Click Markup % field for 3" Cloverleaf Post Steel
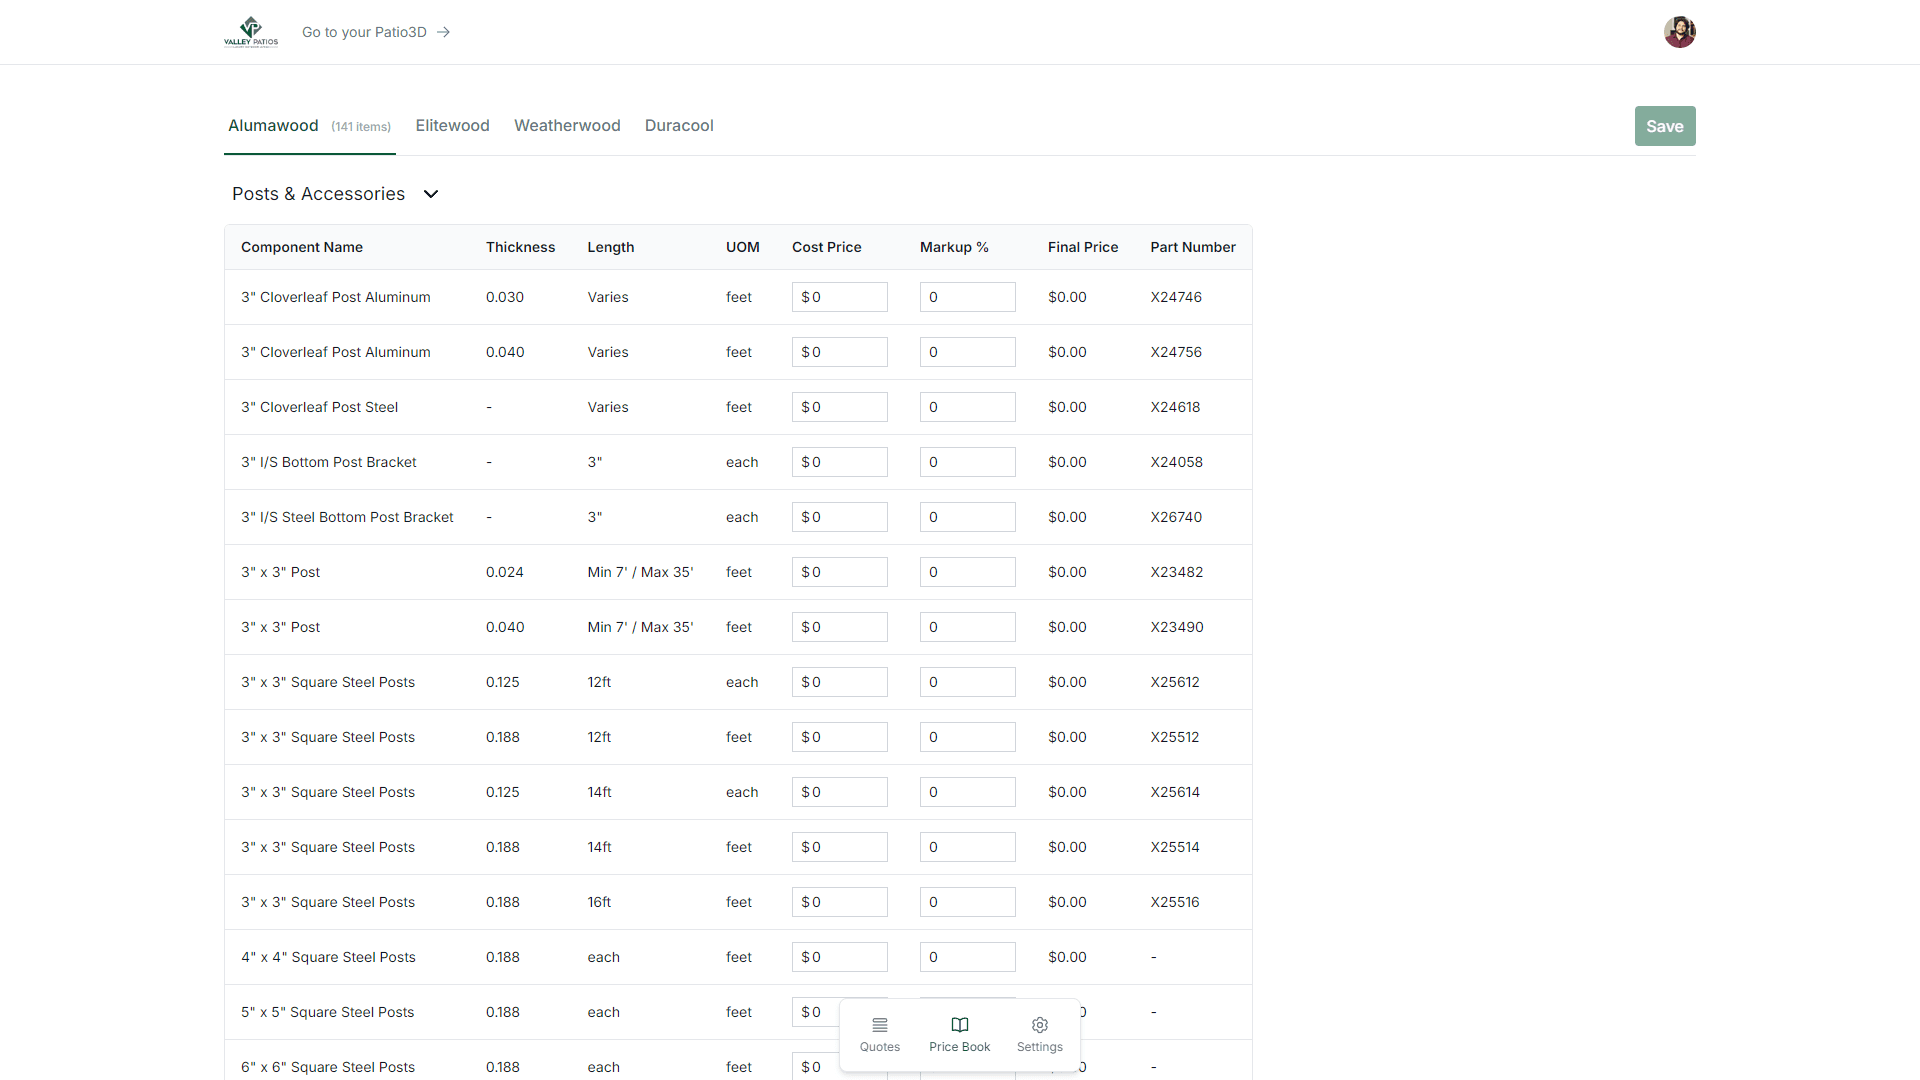The height and width of the screenshot is (1080, 1920). (x=967, y=407)
